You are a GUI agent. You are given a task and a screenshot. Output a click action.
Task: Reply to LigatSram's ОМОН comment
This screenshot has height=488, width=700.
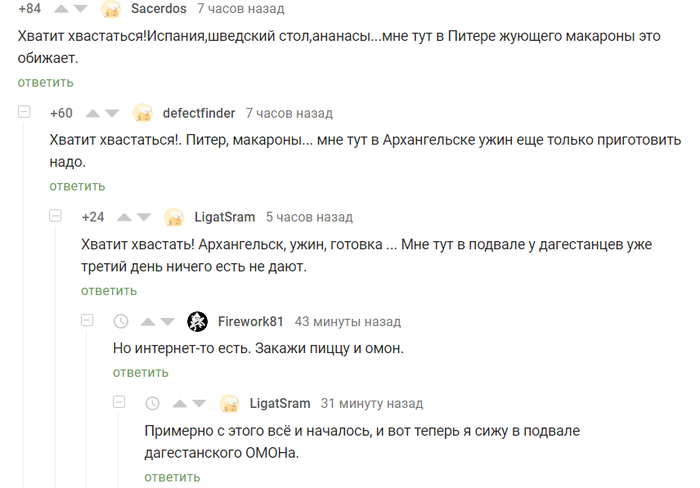pos(172,477)
